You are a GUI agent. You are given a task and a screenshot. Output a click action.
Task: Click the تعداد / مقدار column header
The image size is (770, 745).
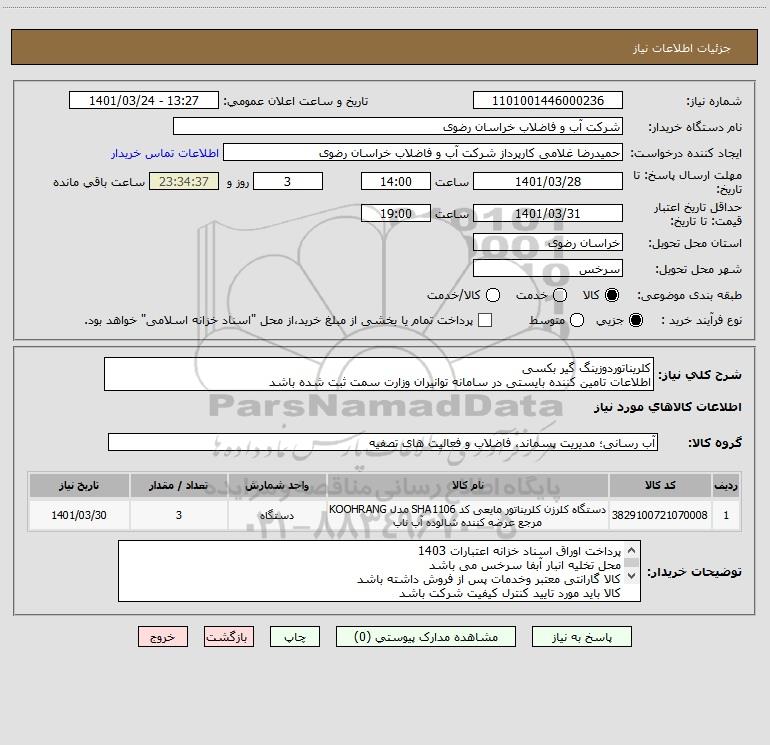tap(179, 485)
